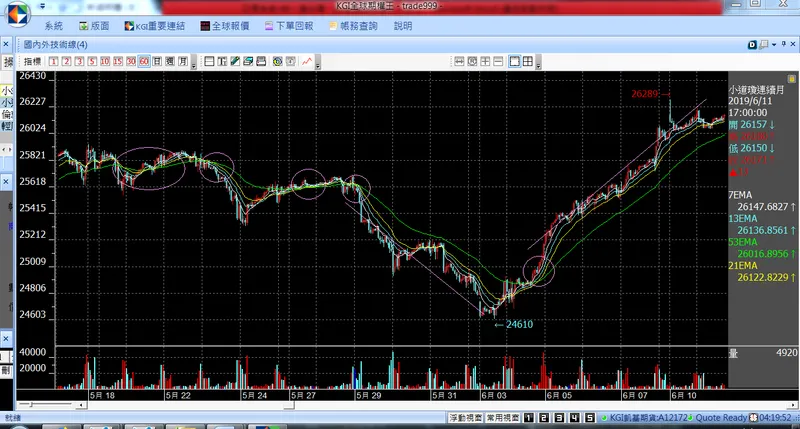This screenshot has height=429, width=800.
Task: Click the 7EMA indicator label
Action: coord(740,195)
